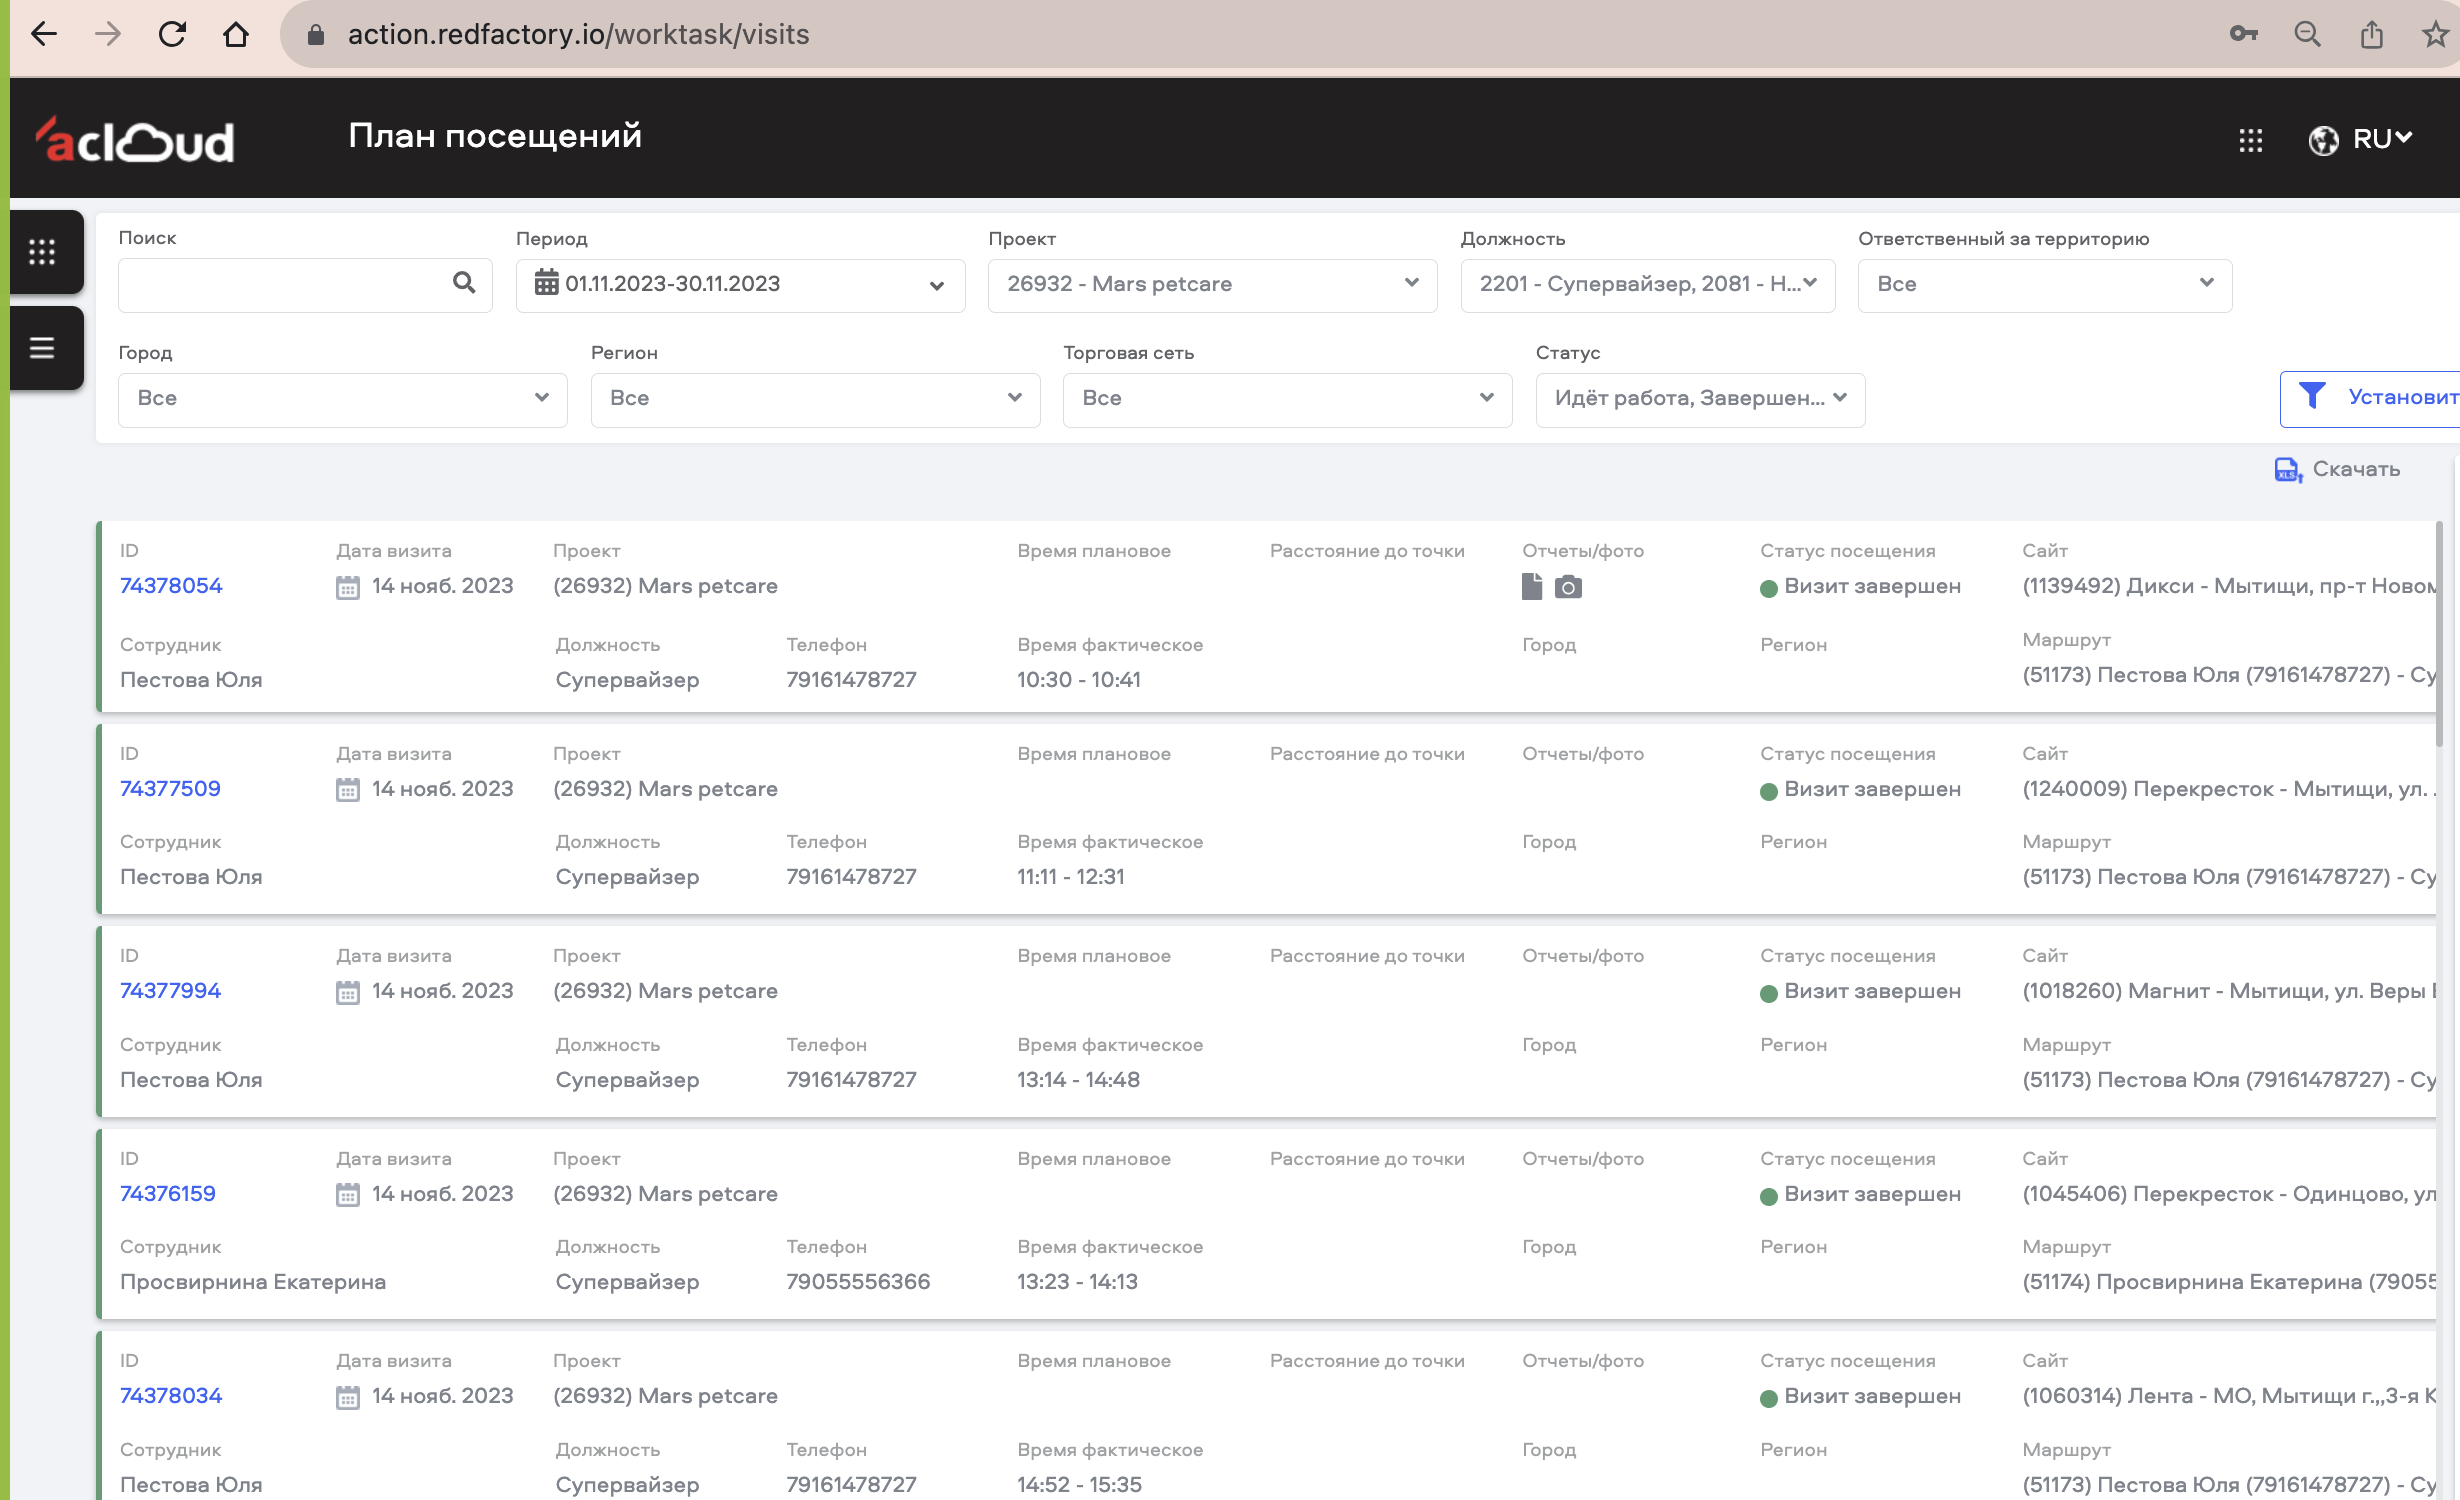Focus the Поиск search field
The width and height of the screenshot is (2460, 1500).
pos(305,285)
